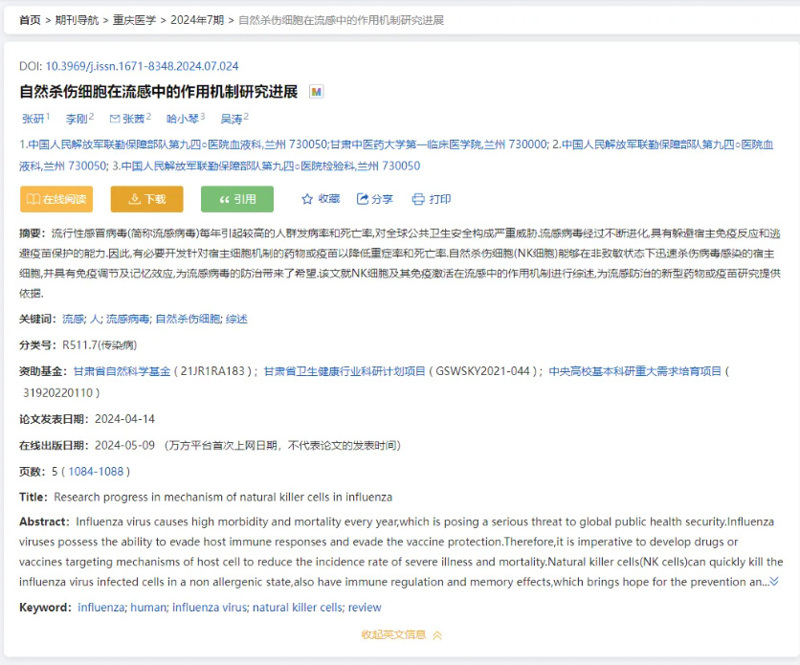This screenshot has height=665, width=800.
Task: Click the 分享 share icon
Action: [x=363, y=199]
